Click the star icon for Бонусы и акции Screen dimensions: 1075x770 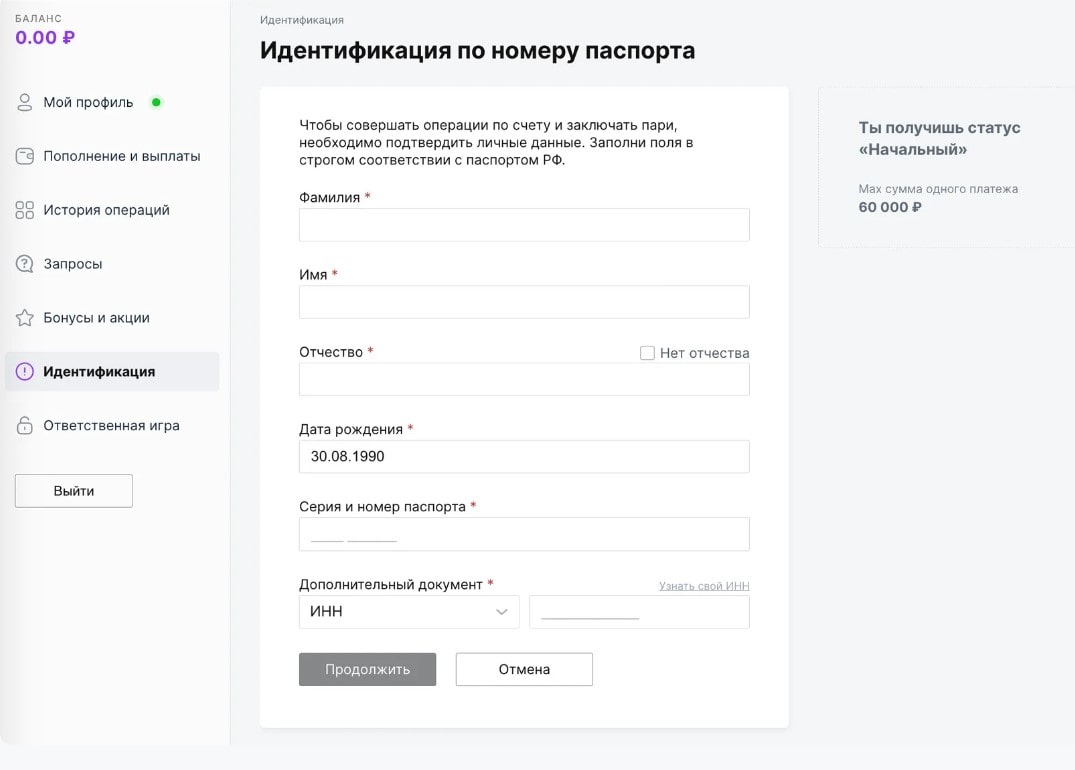click(25, 318)
